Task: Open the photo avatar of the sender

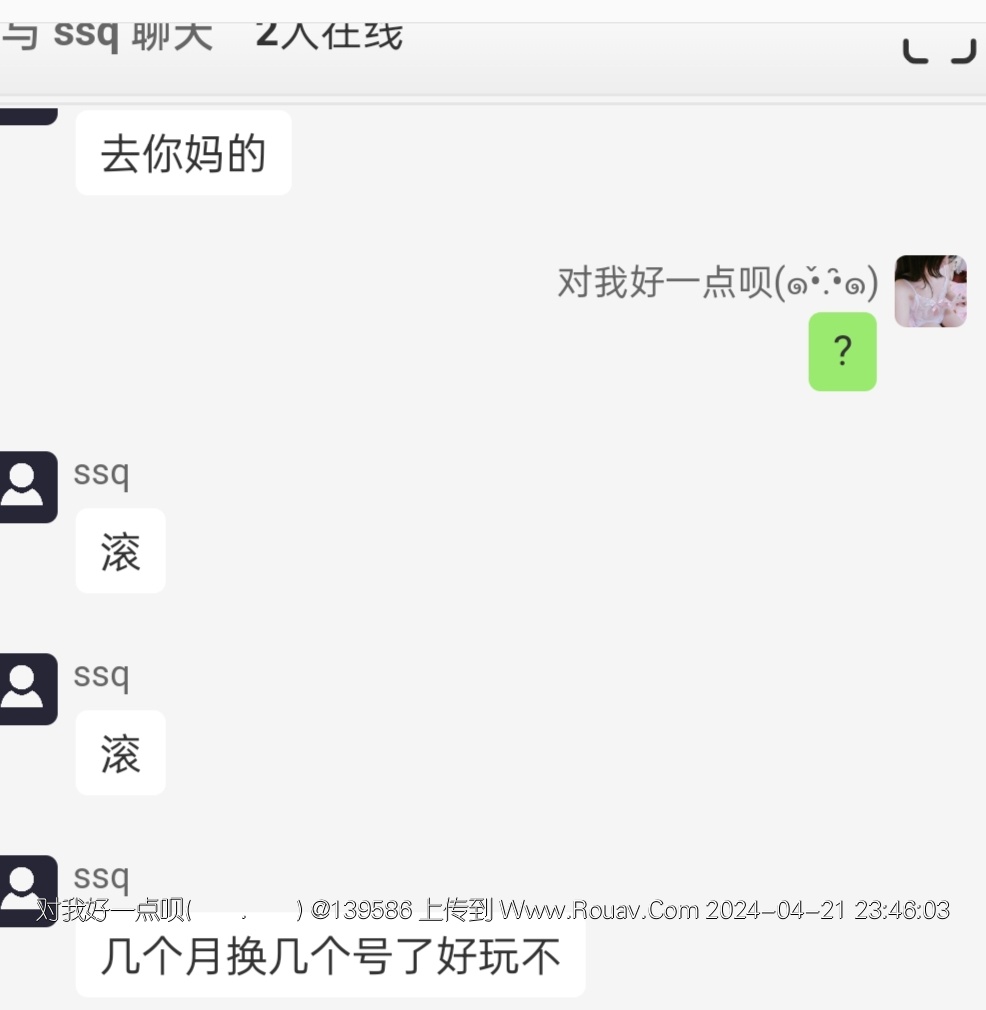Action: pos(931,291)
